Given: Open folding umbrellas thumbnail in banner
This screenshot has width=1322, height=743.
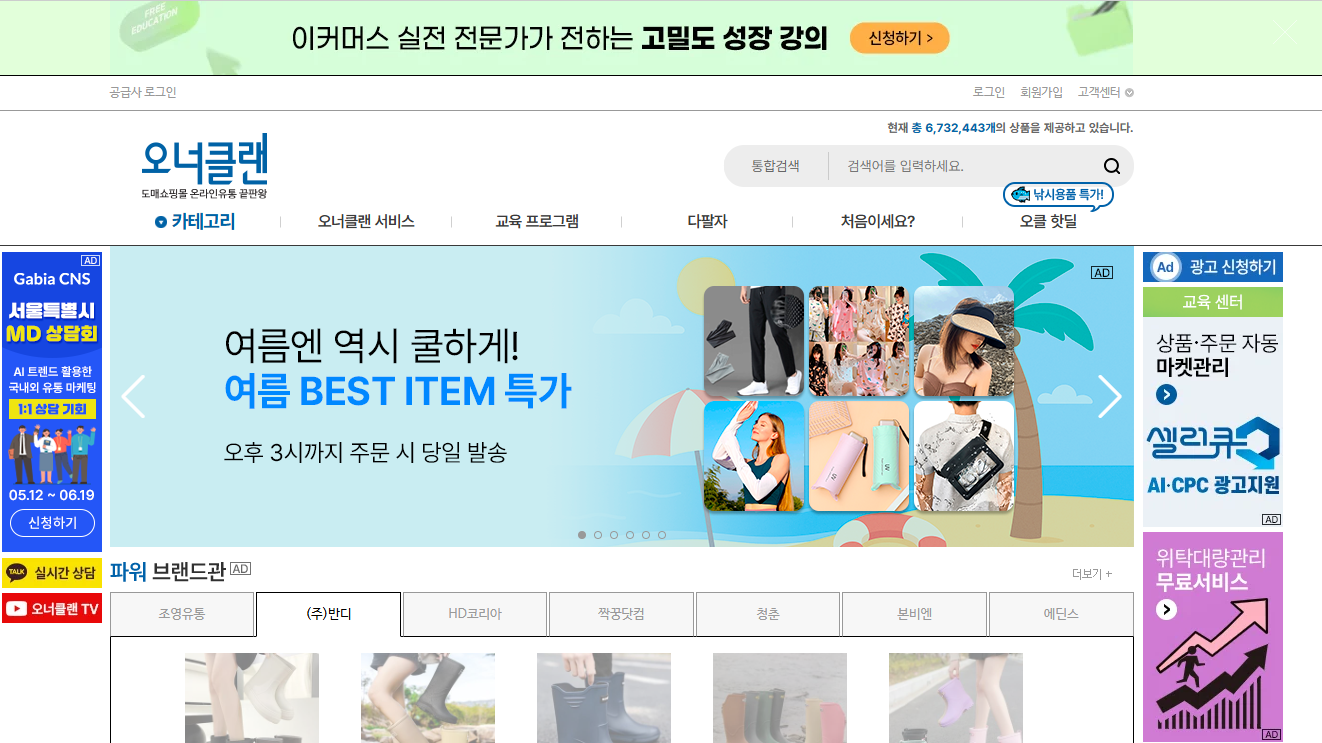Looking at the screenshot, I should [859, 456].
